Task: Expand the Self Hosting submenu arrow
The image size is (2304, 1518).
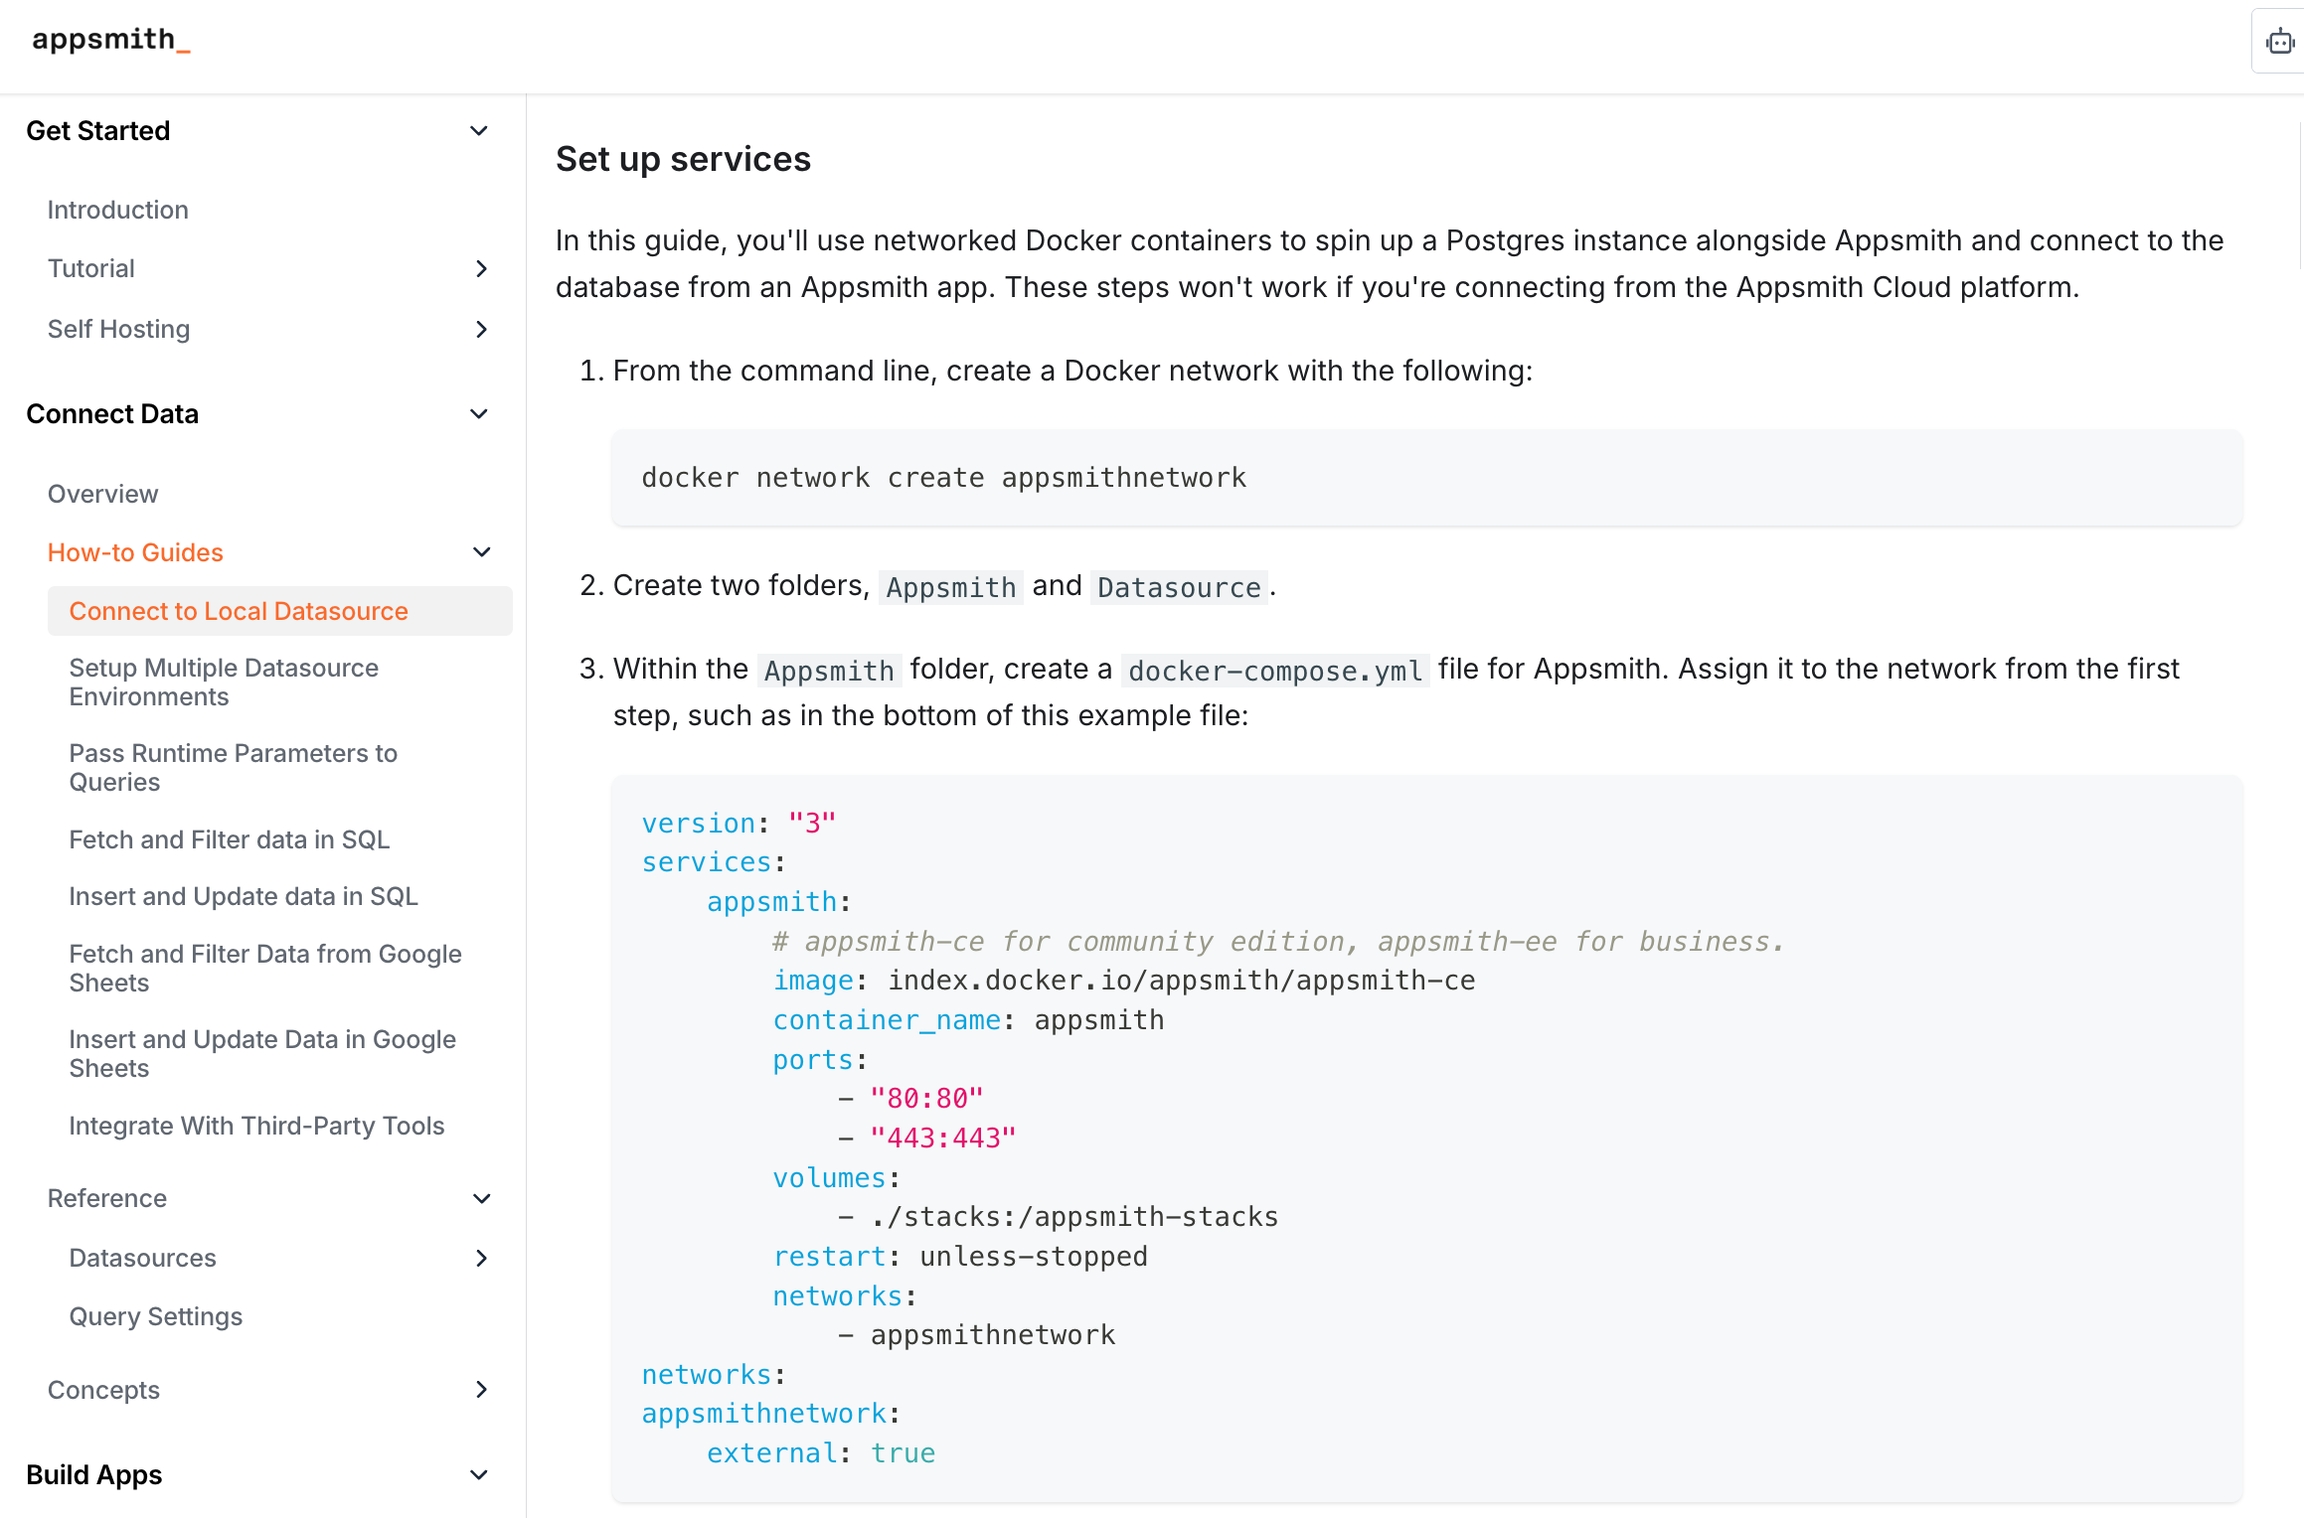Action: 481,330
